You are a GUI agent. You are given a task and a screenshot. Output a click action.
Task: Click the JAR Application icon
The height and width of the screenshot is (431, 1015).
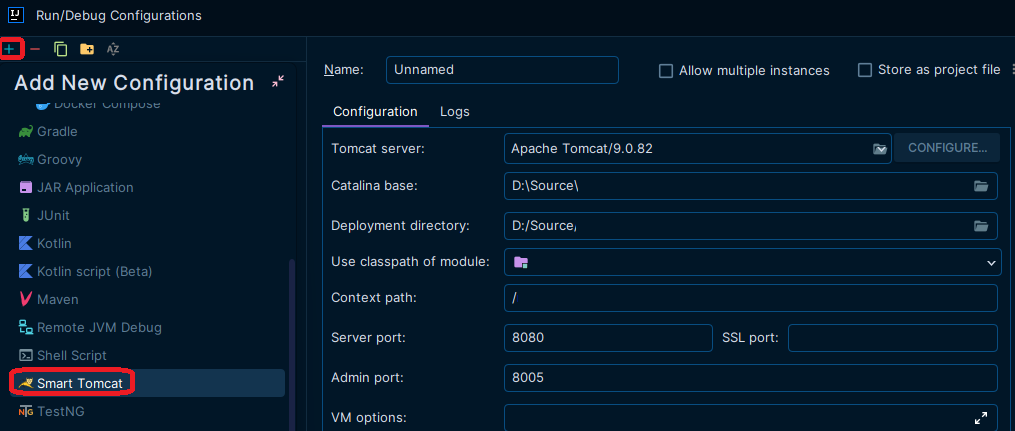(x=26, y=188)
